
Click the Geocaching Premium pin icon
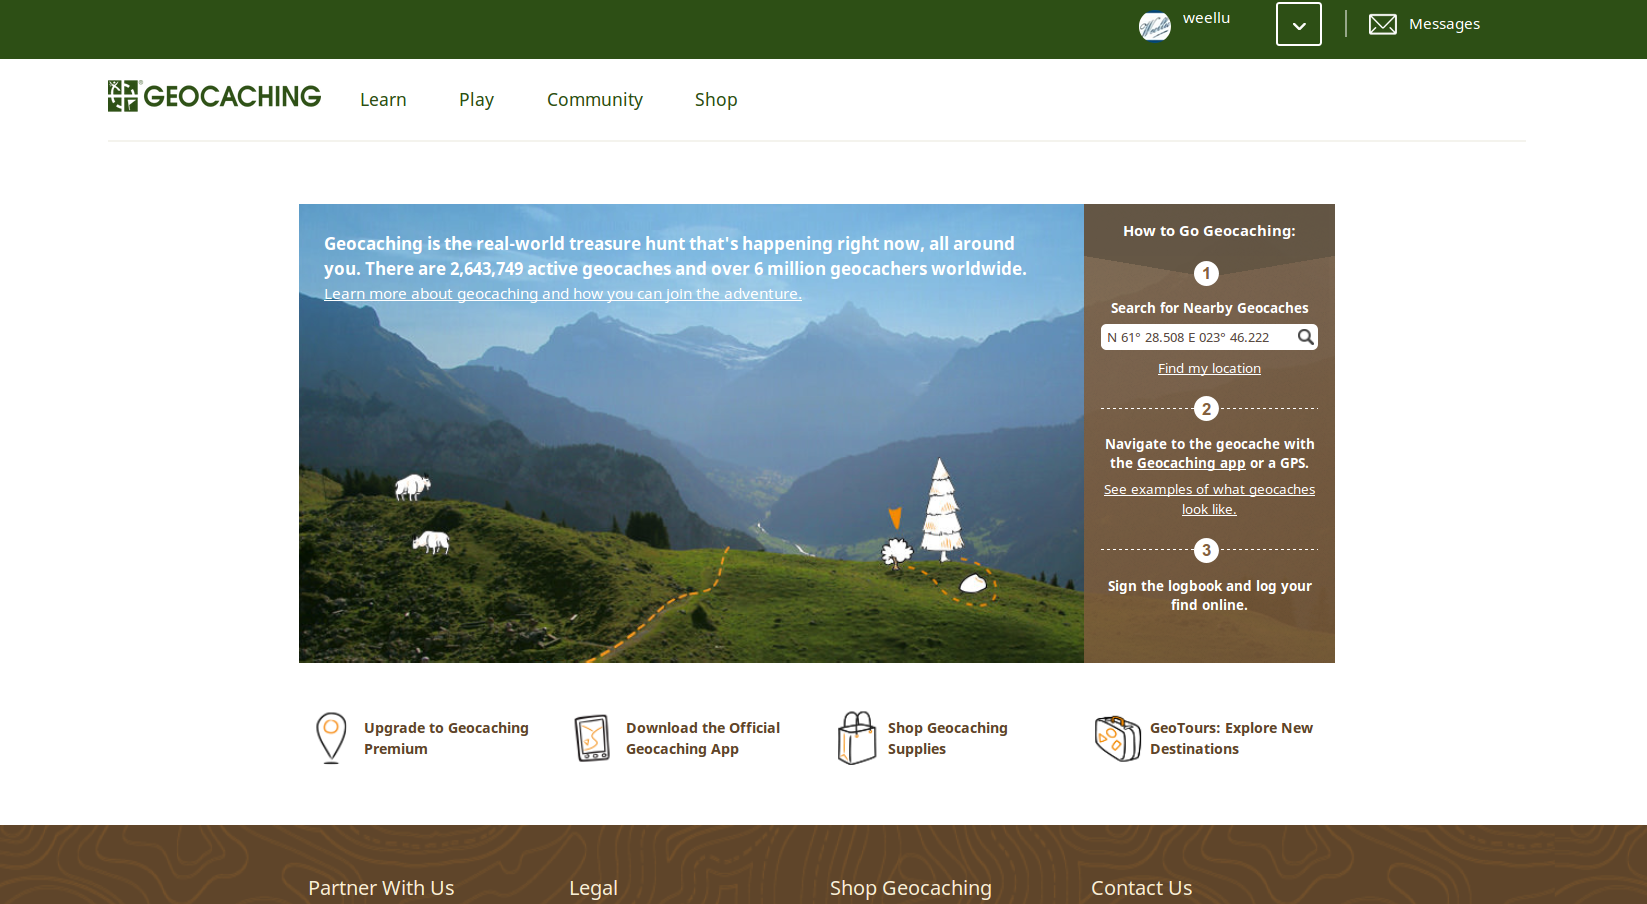[x=331, y=738]
